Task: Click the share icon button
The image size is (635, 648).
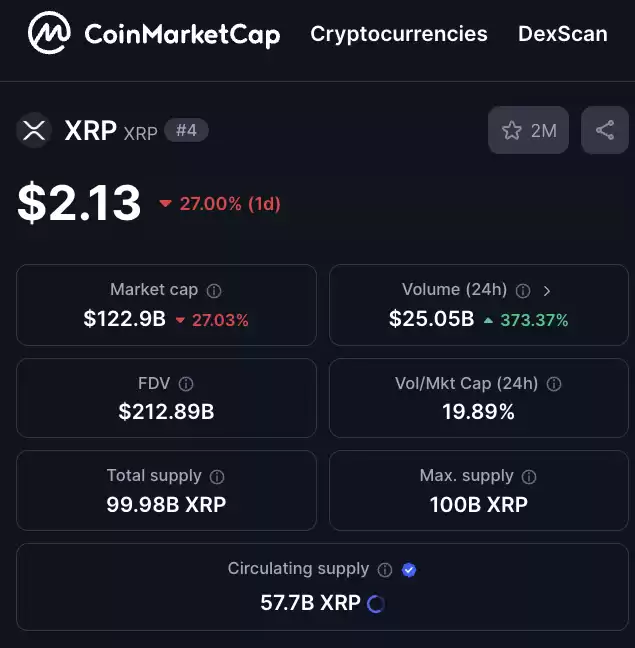Action: 604,130
